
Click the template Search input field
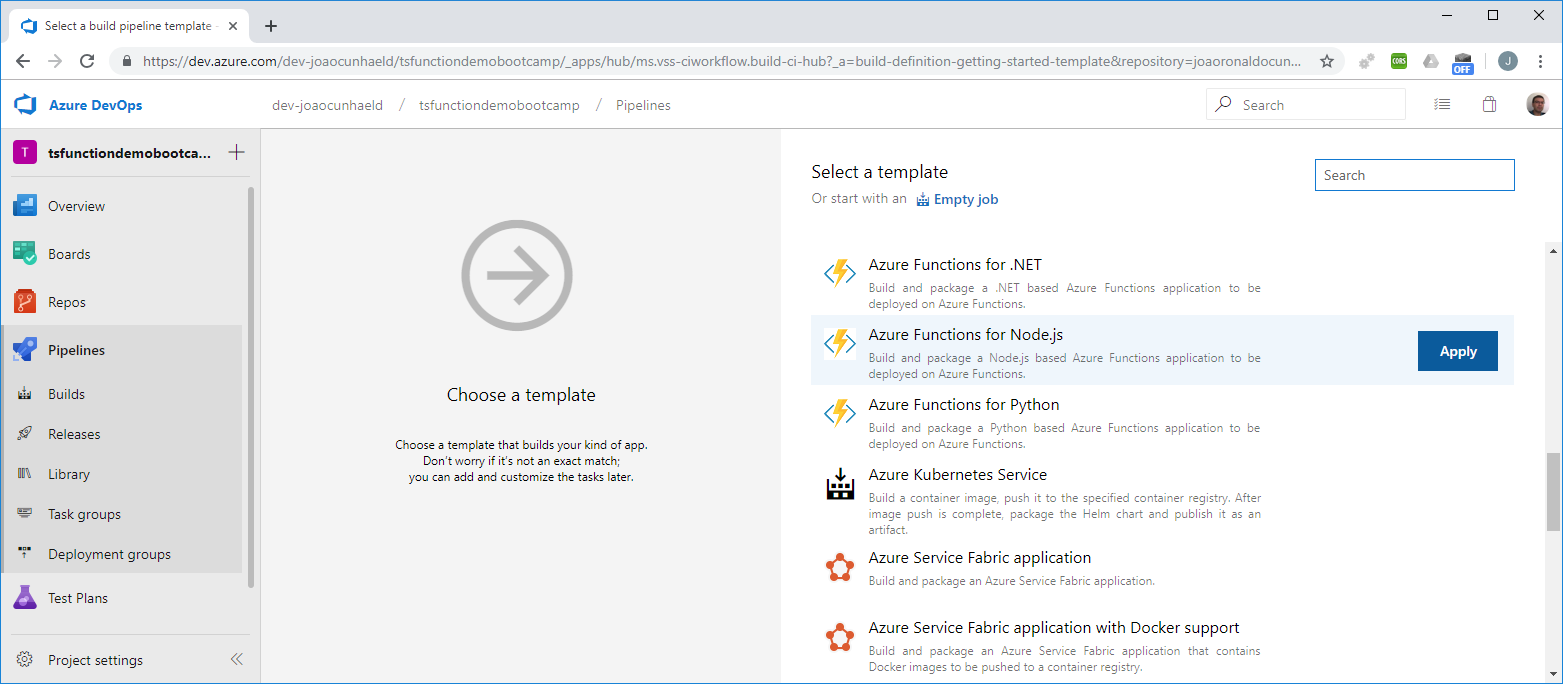coord(1414,175)
